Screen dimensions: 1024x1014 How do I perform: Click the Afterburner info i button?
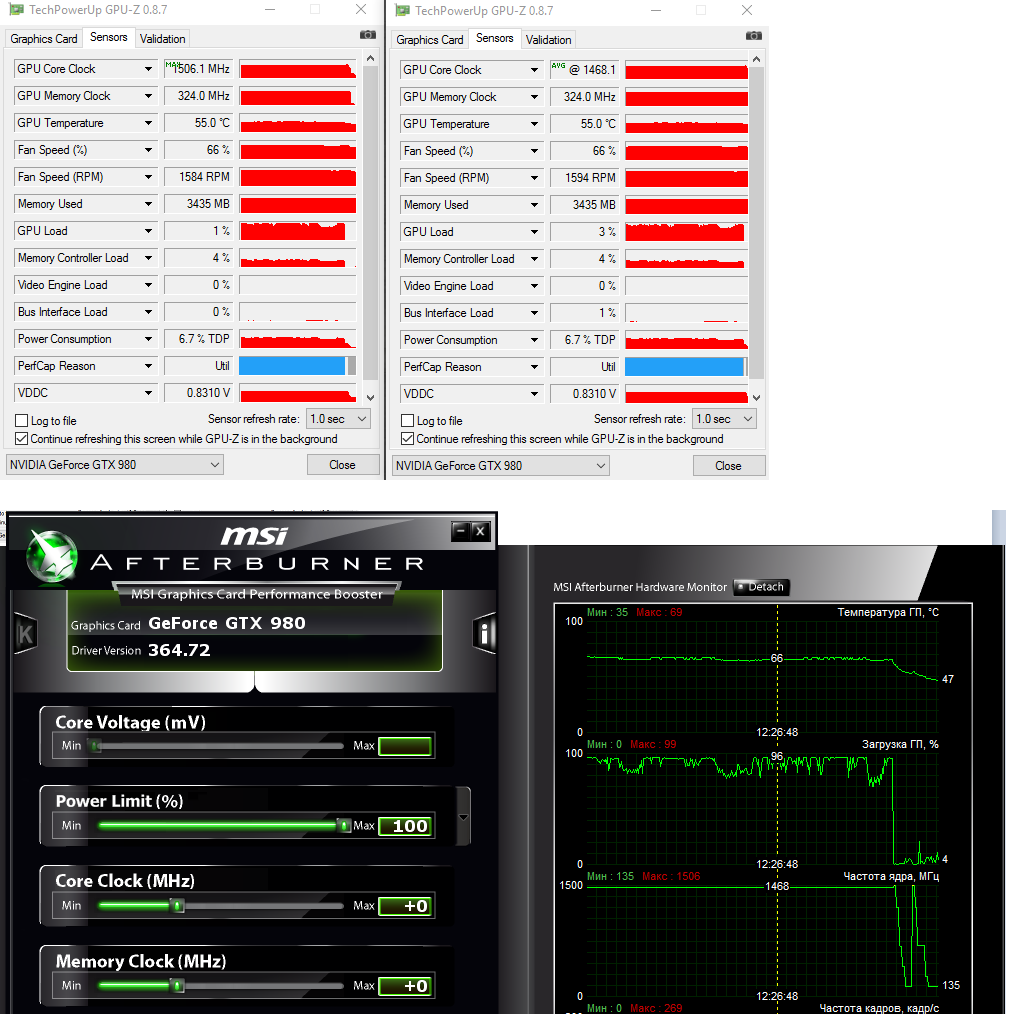point(484,633)
